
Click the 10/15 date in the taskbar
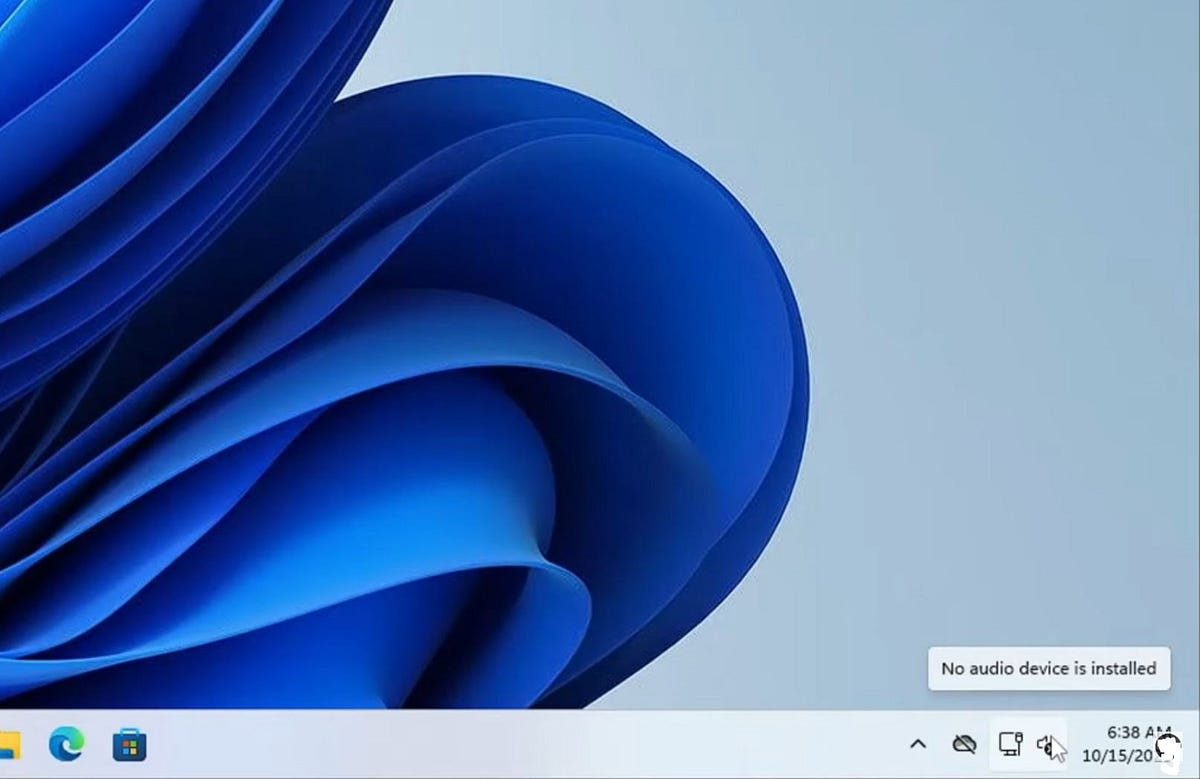1118,756
